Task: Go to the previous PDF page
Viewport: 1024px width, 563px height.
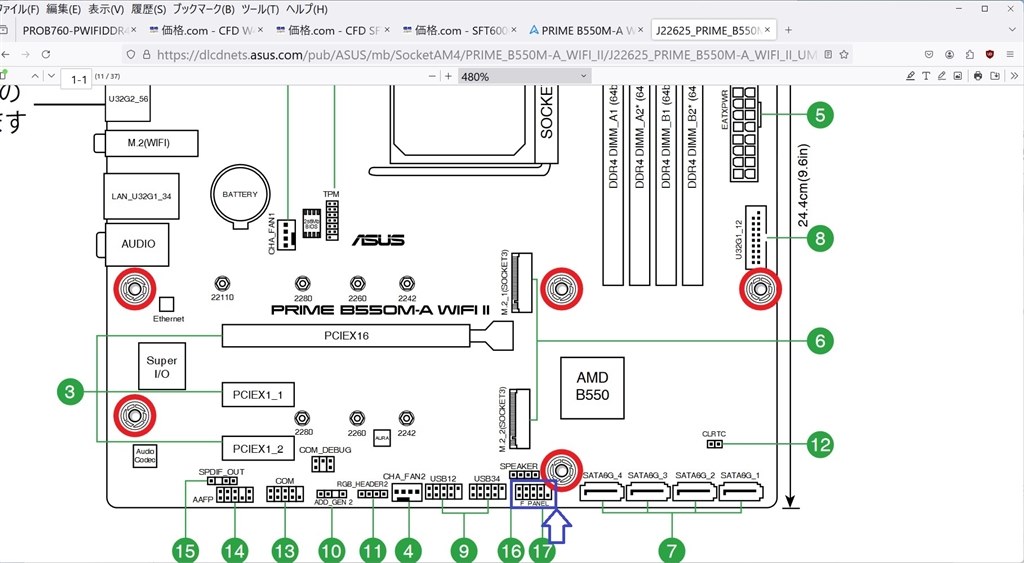Action: click(35, 76)
